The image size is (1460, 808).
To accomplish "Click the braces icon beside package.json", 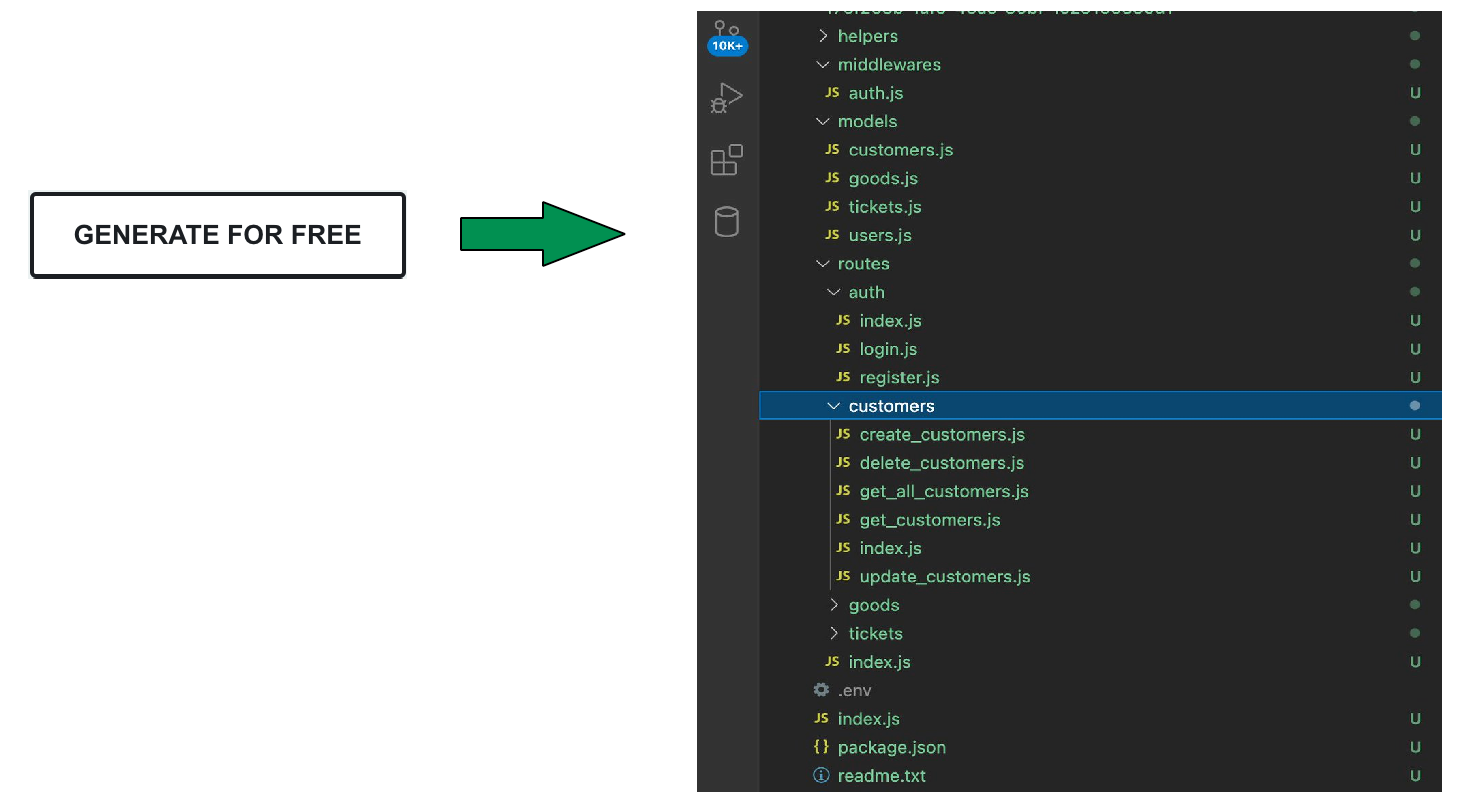I will (x=821, y=747).
